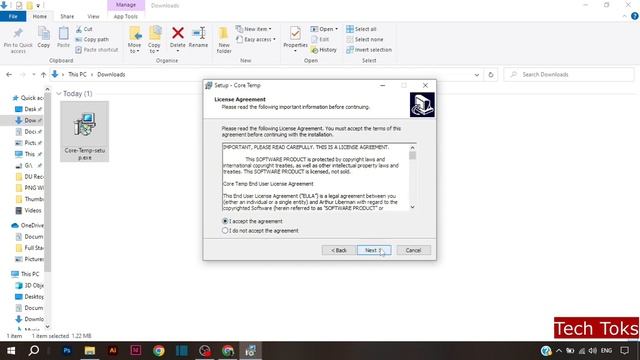Open the Easy access dropdown
Viewport: 640px width, 360px height.
pyautogui.click(x=256, y=40)
